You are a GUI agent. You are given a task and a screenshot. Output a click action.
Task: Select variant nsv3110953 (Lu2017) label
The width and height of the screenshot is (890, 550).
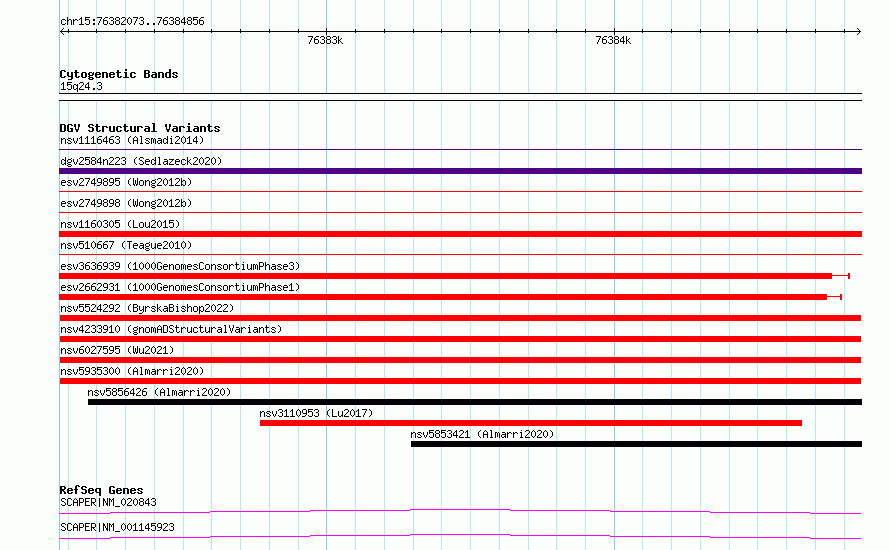coord(316,413)
